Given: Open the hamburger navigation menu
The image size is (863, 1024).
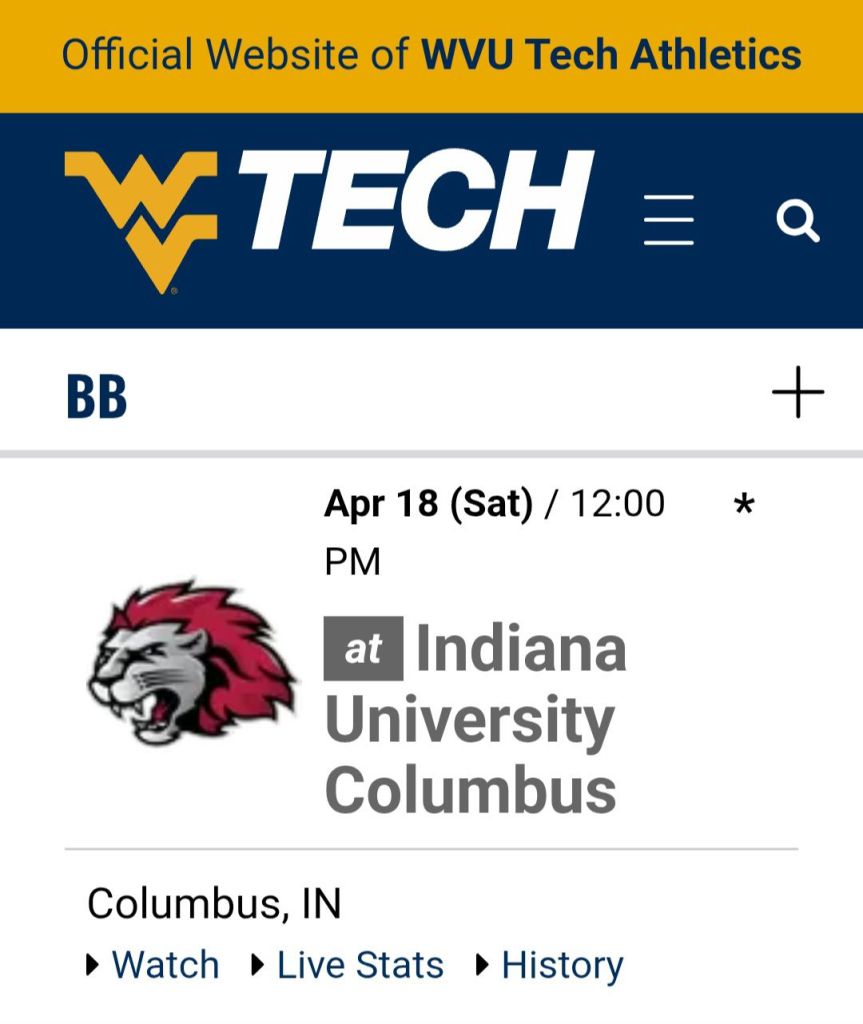Looking at the screenshot, I should click(668, 220).
